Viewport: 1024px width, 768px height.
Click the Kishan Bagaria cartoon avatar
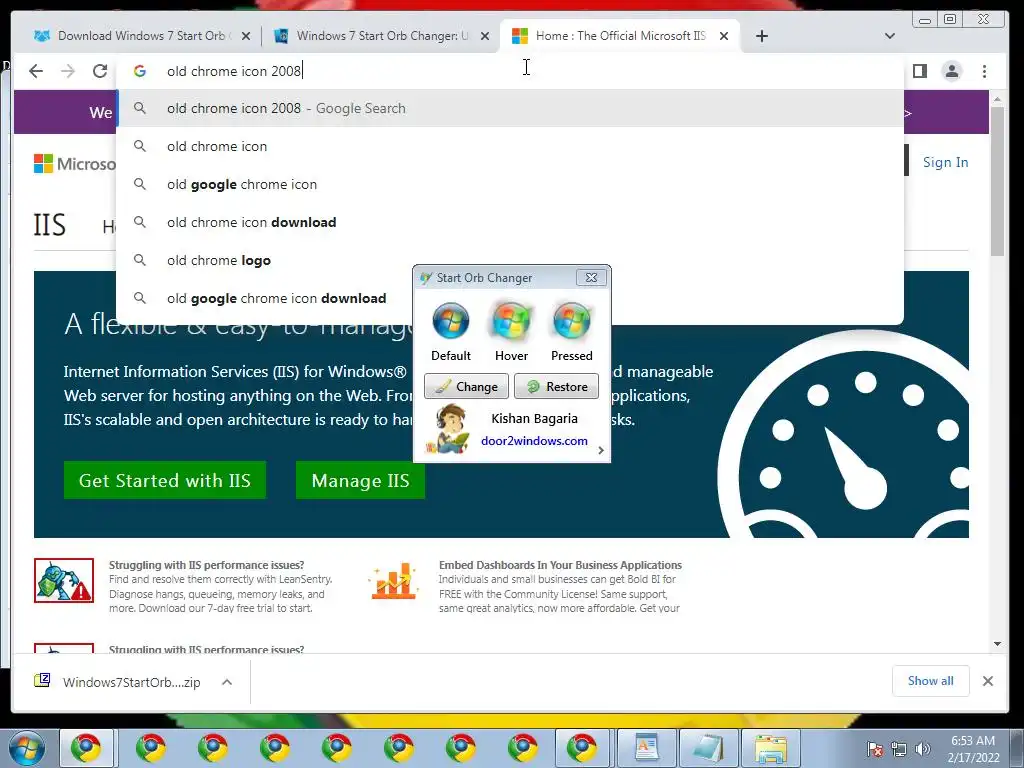click(x=447, y=428)
